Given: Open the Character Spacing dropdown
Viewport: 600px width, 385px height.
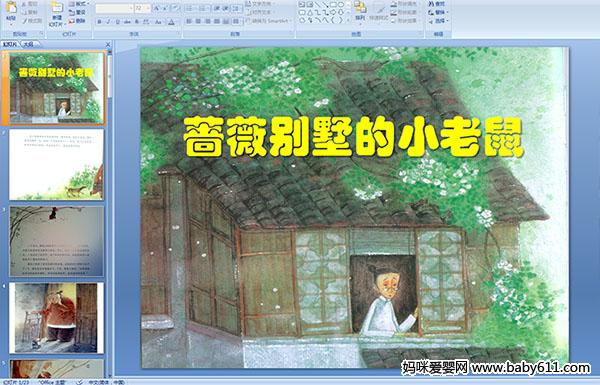Looking at the screenshot, I should coord(146,22).
